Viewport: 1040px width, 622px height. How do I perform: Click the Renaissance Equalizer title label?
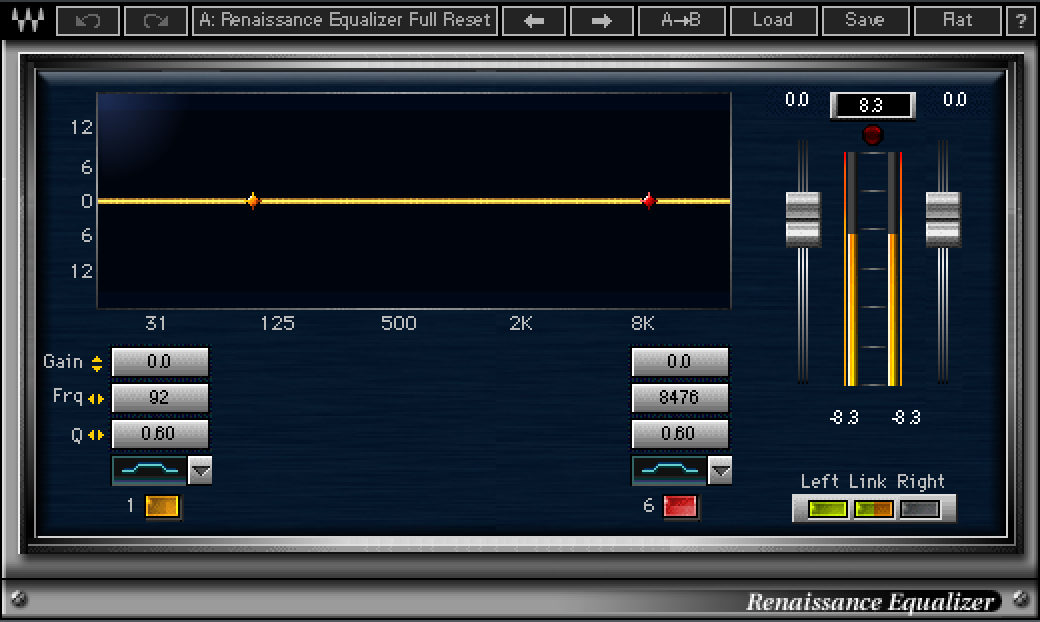pyautogui.click(x=870, y=601)
